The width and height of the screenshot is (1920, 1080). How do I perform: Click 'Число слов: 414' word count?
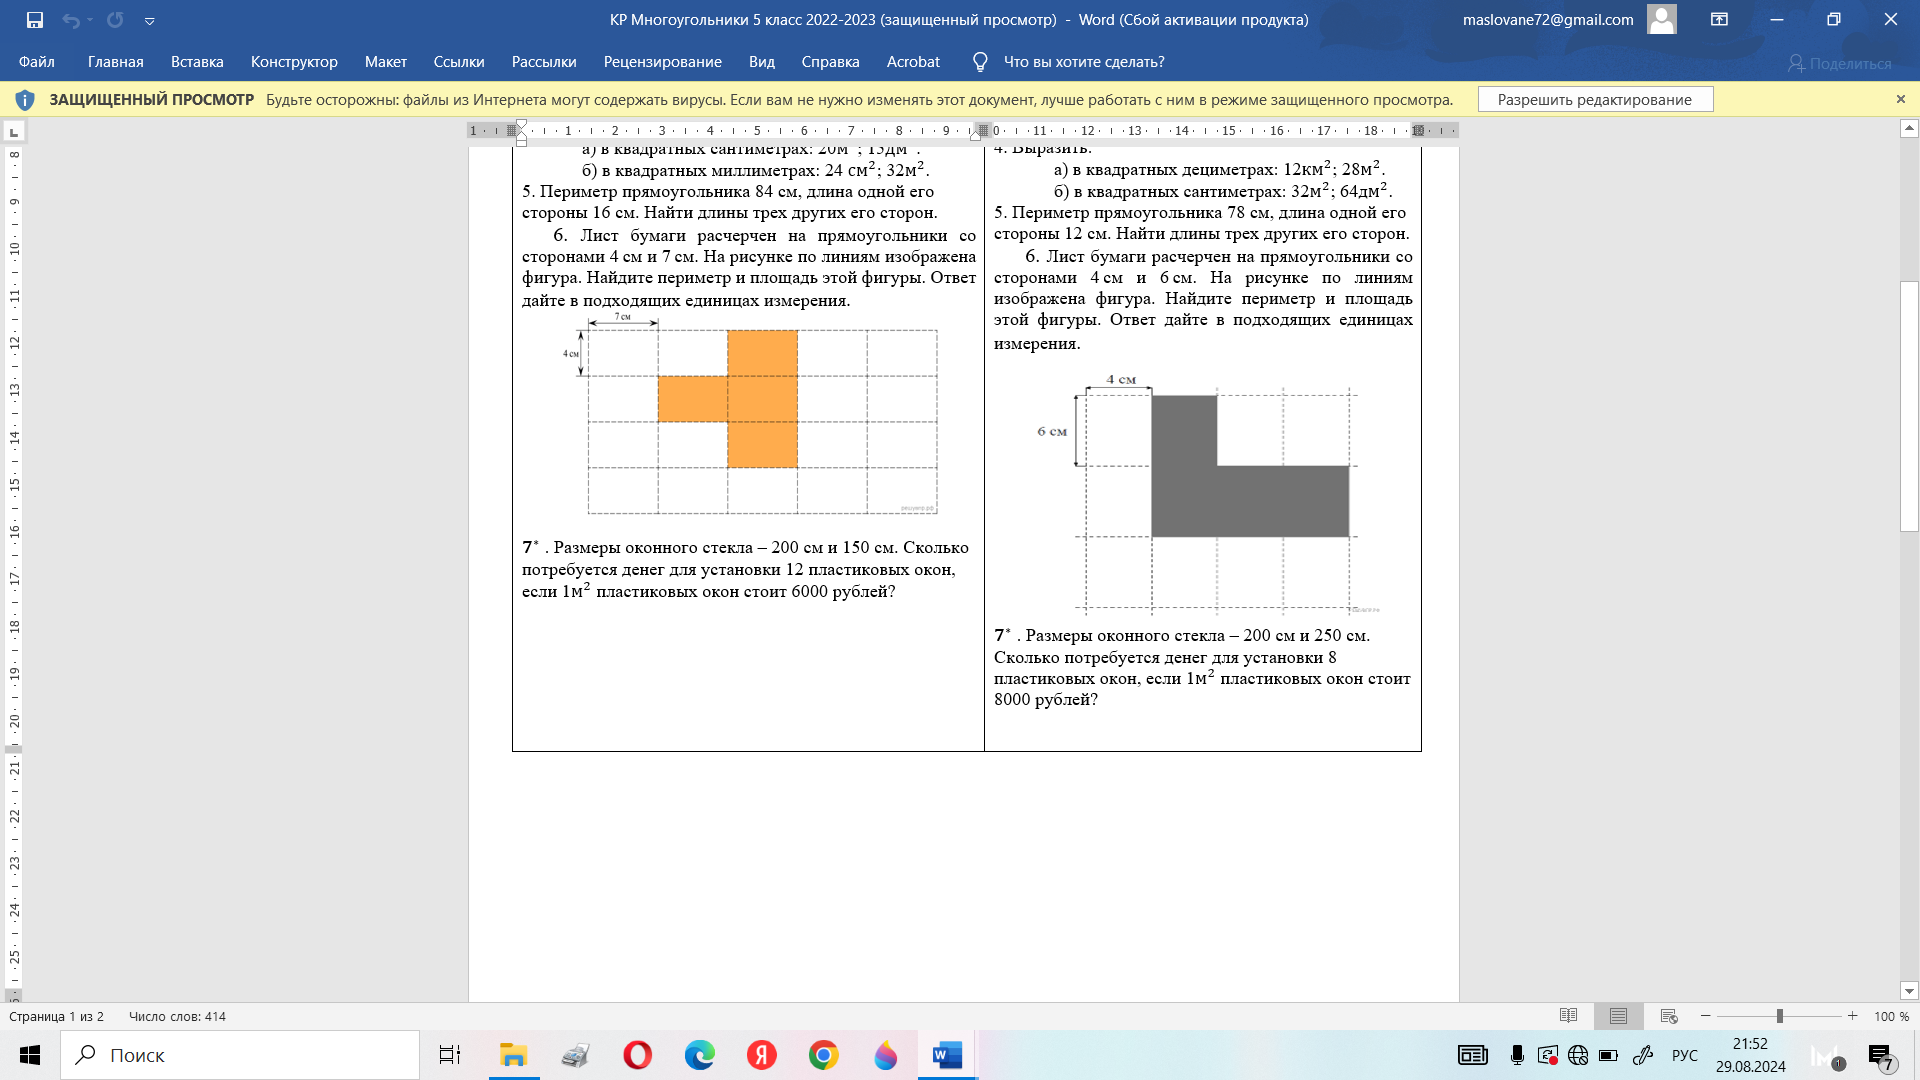[177, 1016]
